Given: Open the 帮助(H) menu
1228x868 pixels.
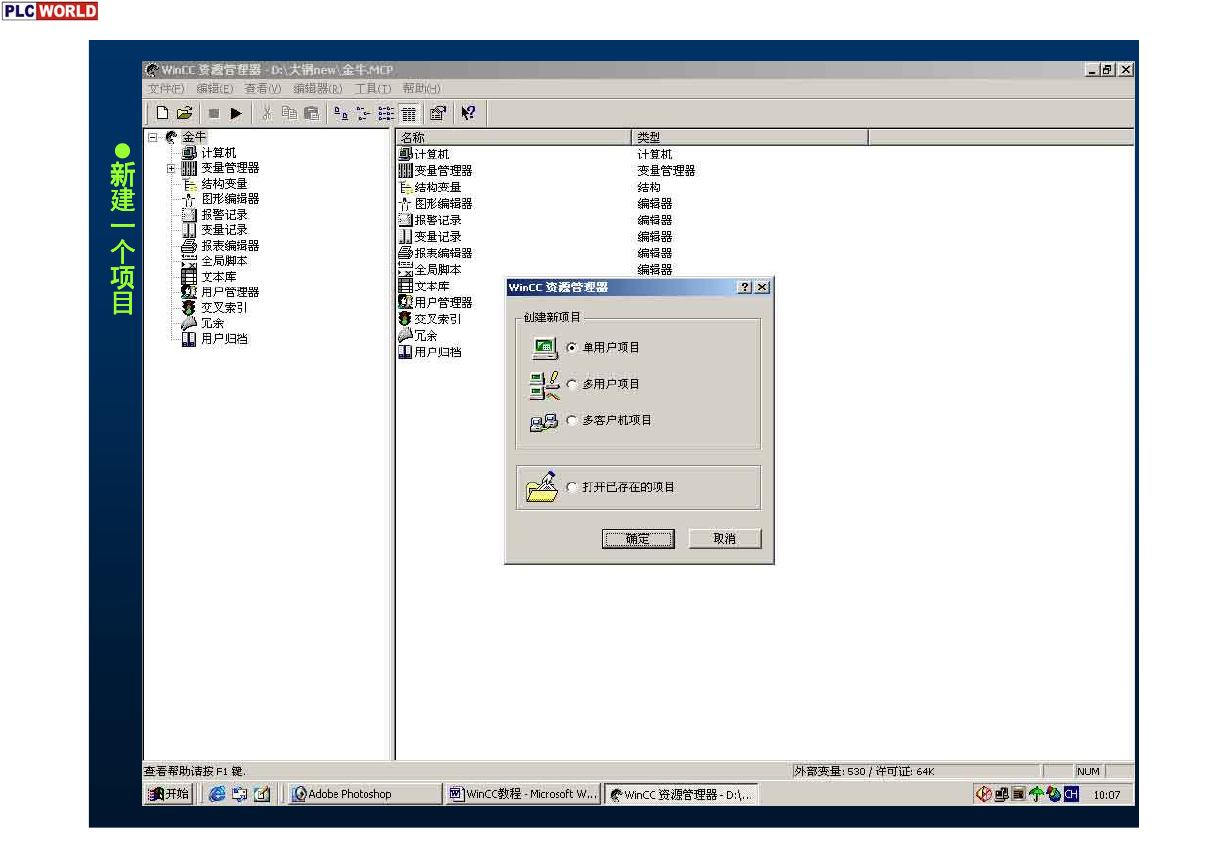Looking at the screenshot, I should (x=421, y=89).
